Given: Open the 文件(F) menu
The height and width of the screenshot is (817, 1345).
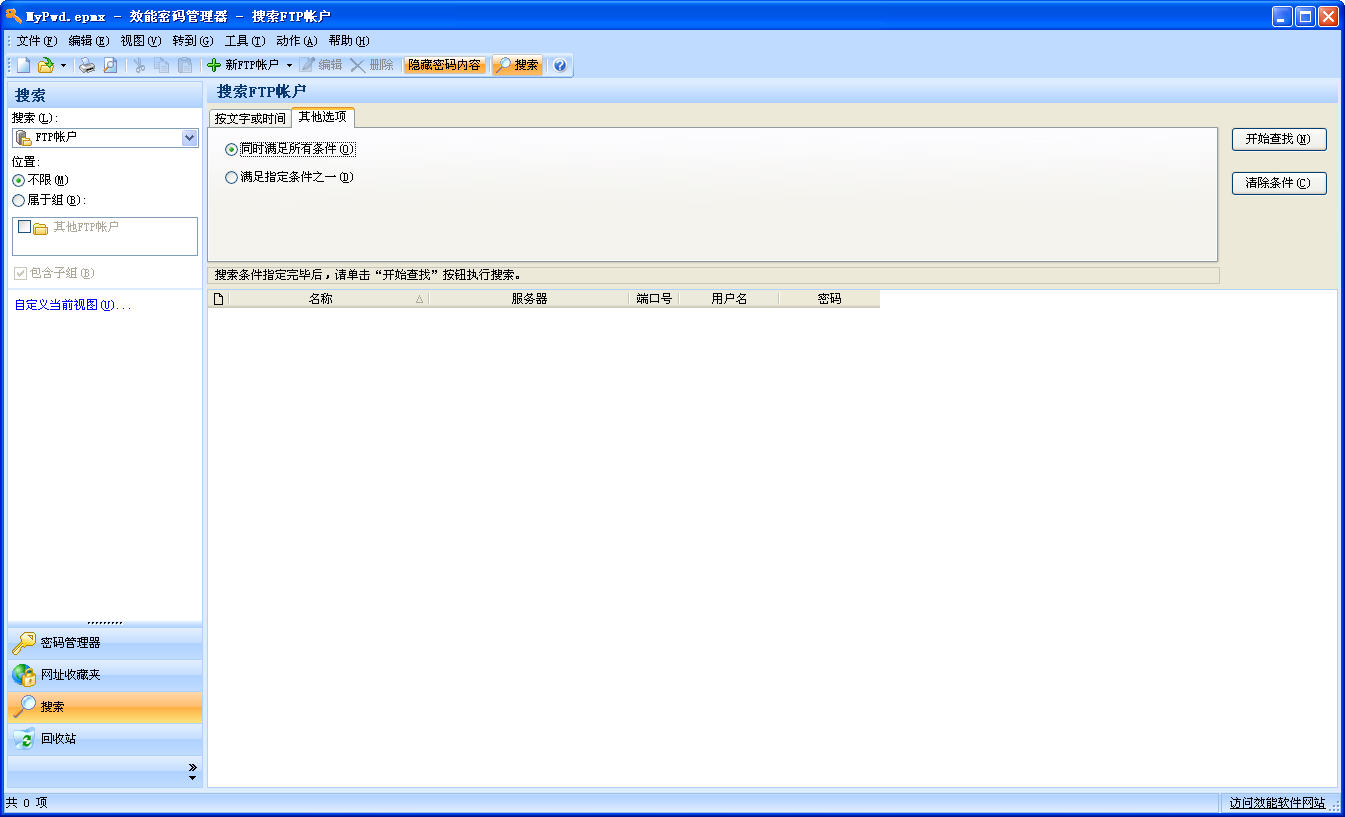Looking at the screenshot, I should (x=37, y=41).
